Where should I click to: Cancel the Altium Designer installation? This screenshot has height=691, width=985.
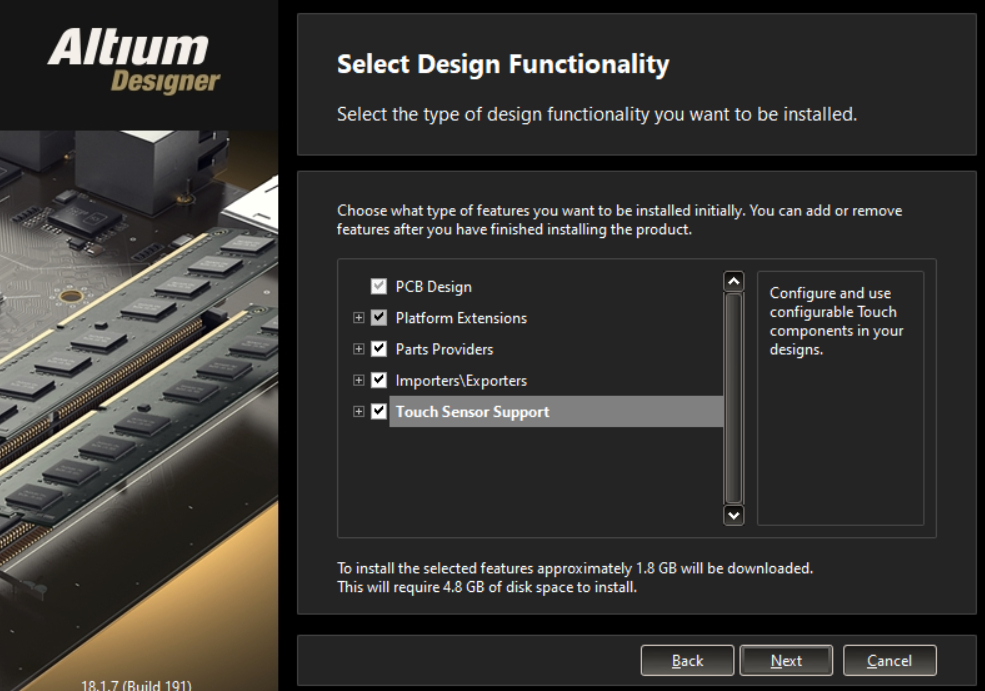[x=890, y=660]
